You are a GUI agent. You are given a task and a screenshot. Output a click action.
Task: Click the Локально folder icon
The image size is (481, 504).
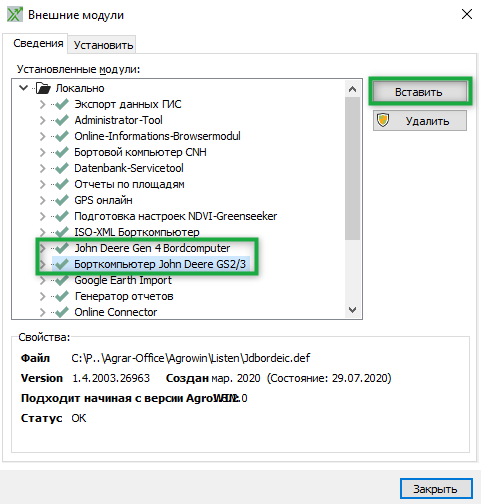tap(43, 88)
